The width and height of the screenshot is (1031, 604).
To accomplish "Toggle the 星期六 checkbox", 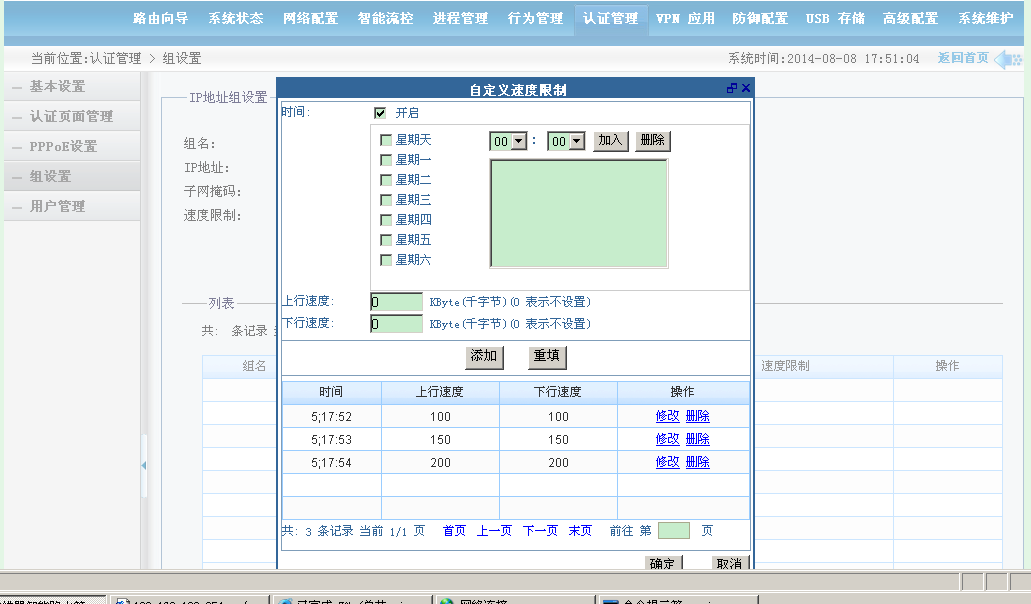I will pyautogui.click(x=386, y=260).
